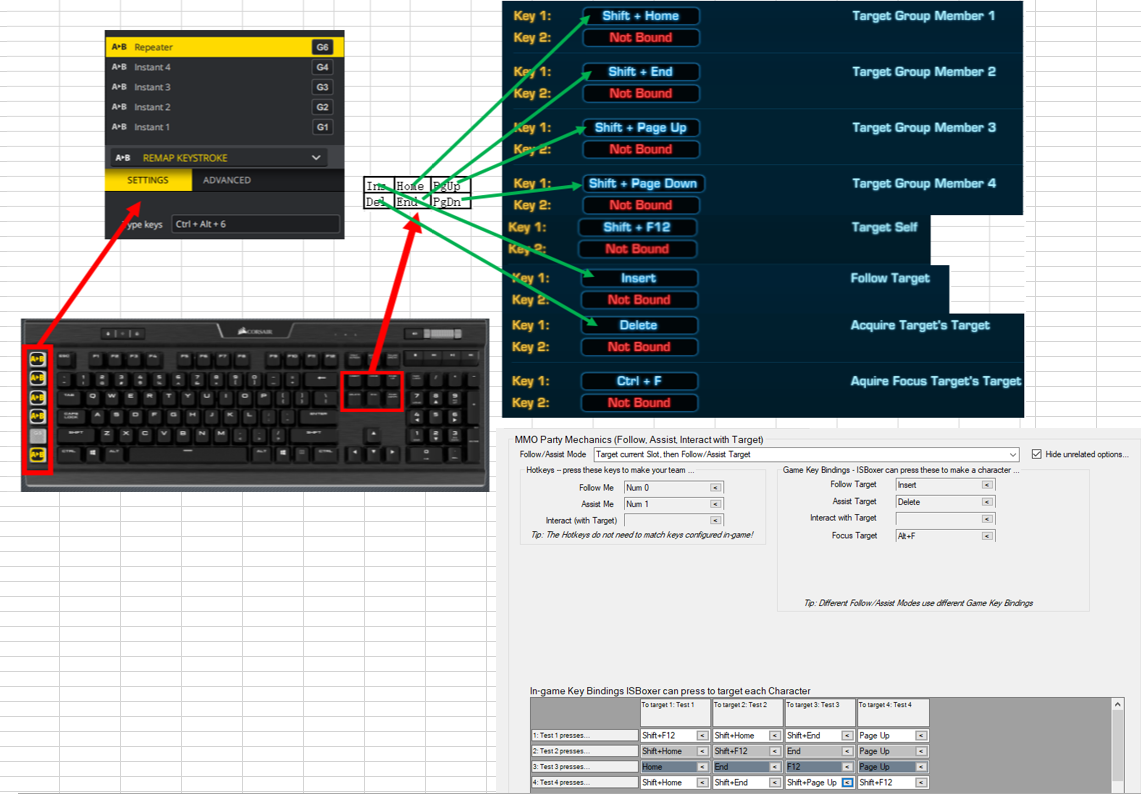This screenshot has height=794, width=1141.
Task: Toggle Hide unrelated options checkbox
Action: coord(1037,454)
